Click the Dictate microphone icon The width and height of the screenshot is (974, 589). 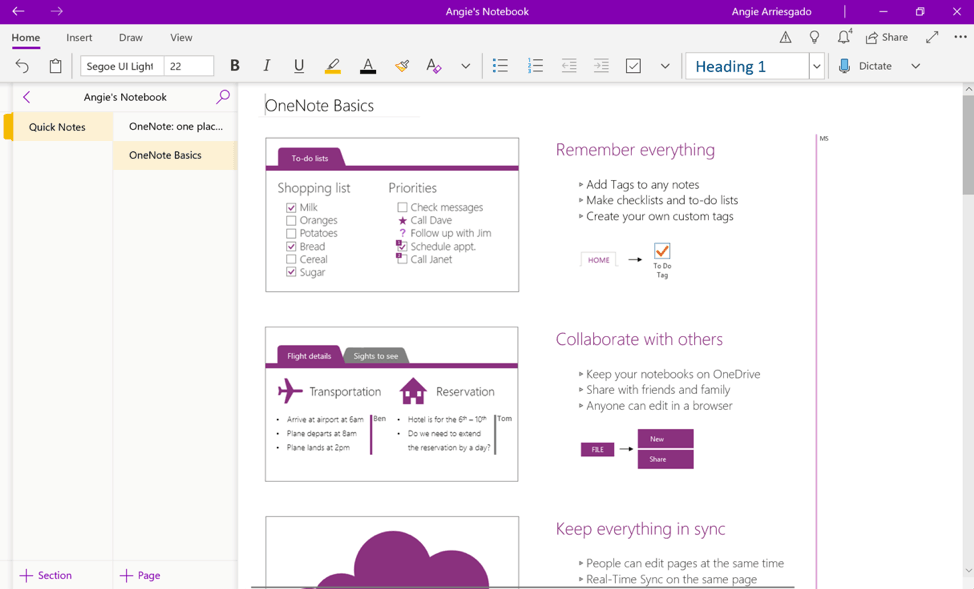pos(844,66)
